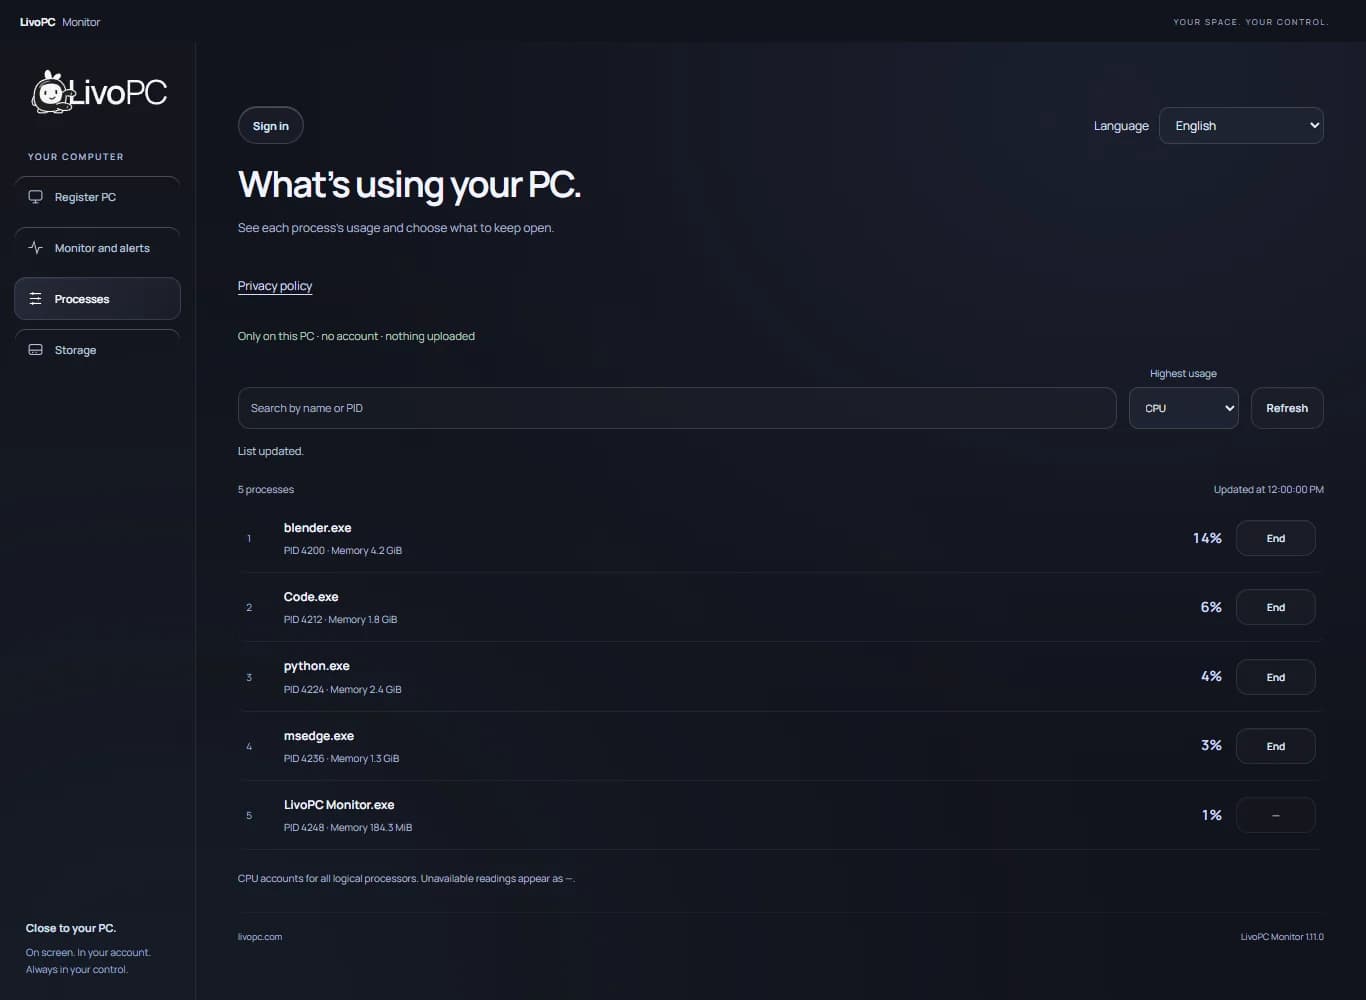Select the Code.exe process name
The image size is (1366, 1000).
coord(311,597)
